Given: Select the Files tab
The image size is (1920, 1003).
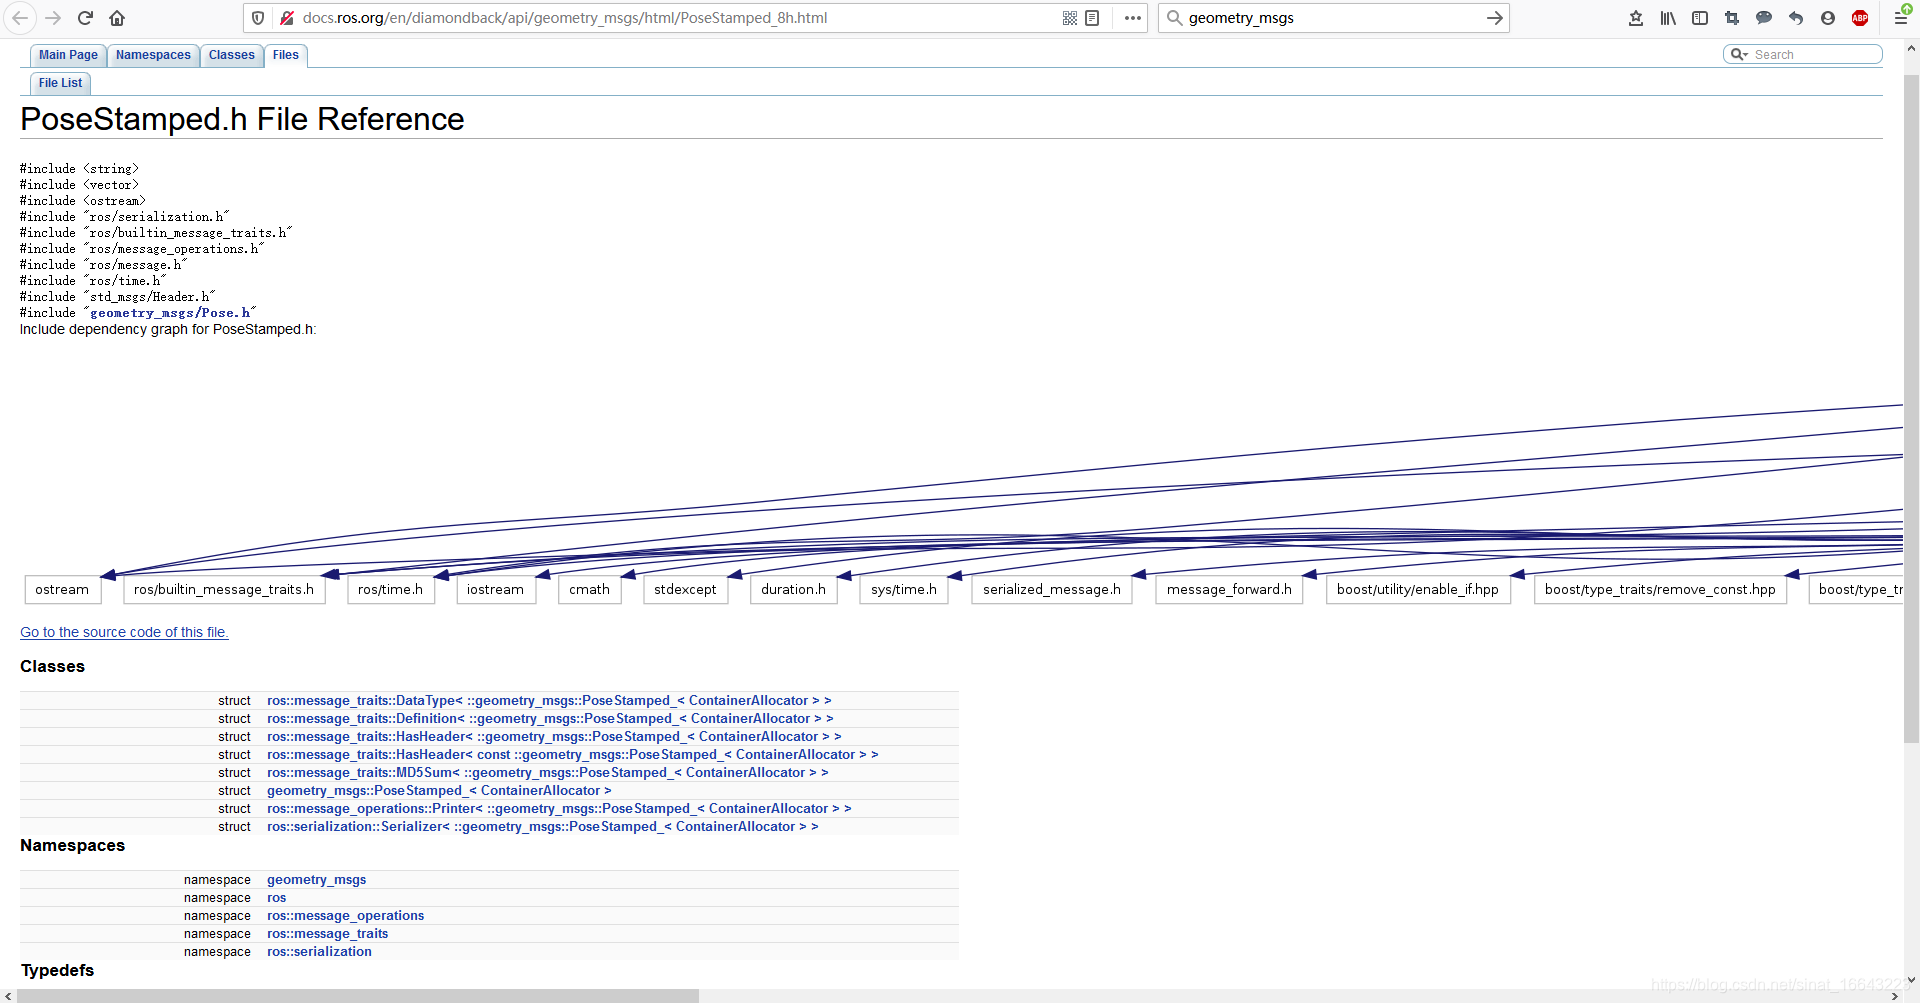Looking at the screenshot, I should coord(286,55).
